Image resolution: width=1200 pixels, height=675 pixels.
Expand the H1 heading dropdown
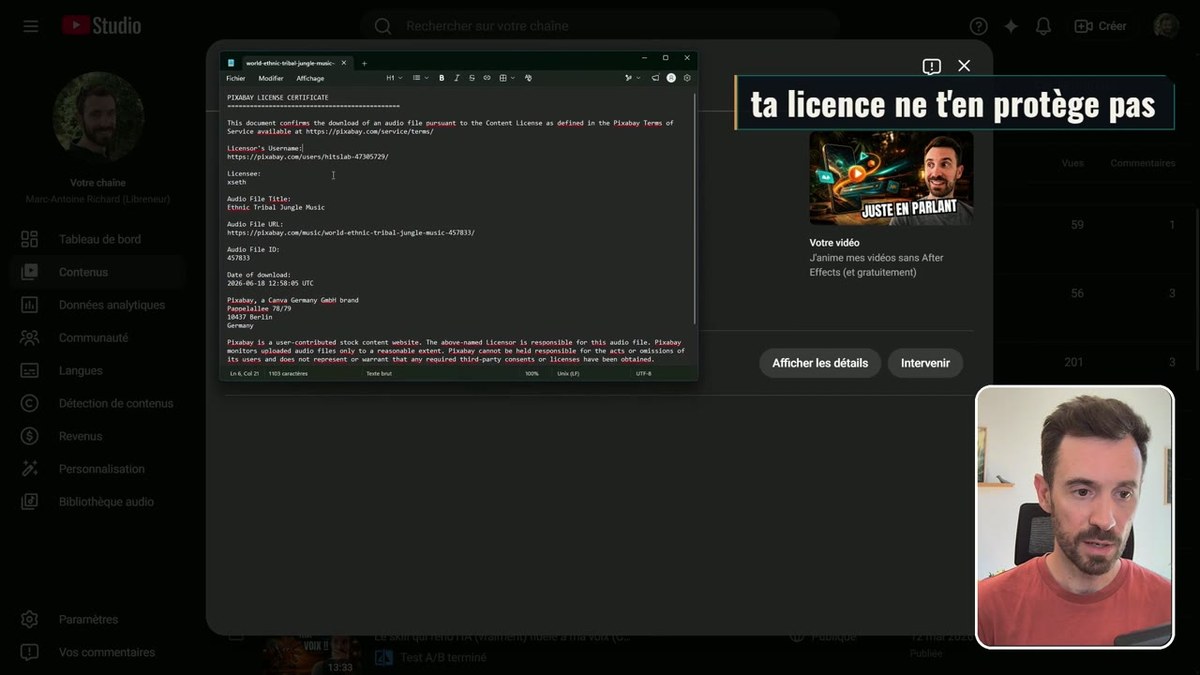[394, 78]
